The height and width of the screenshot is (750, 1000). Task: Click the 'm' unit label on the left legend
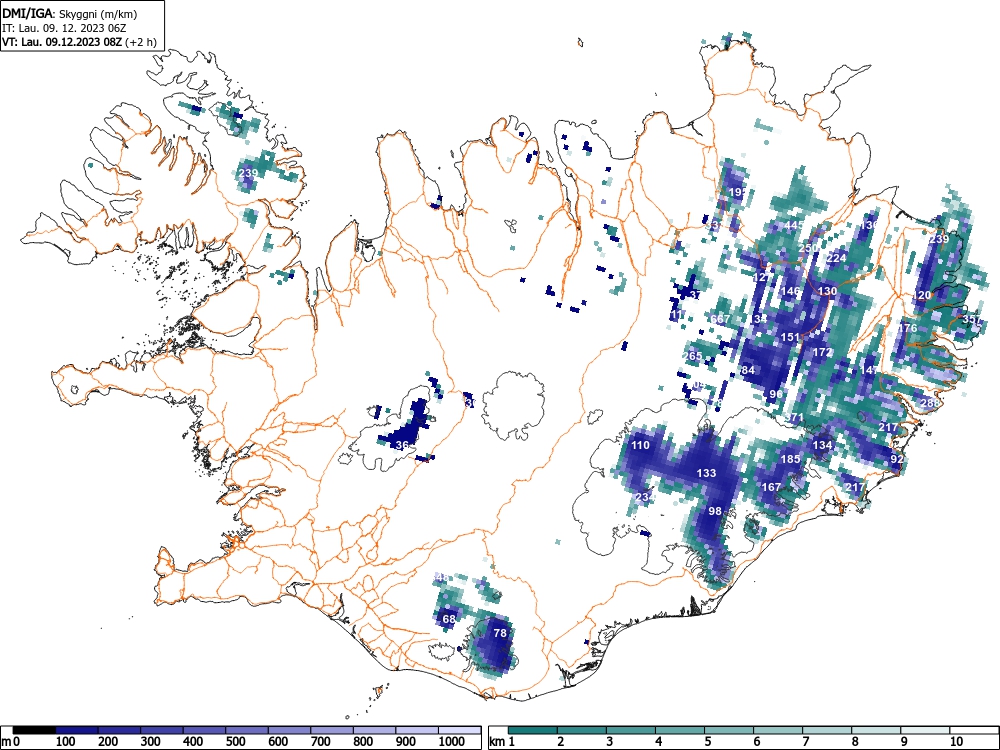tap(6, 741)
